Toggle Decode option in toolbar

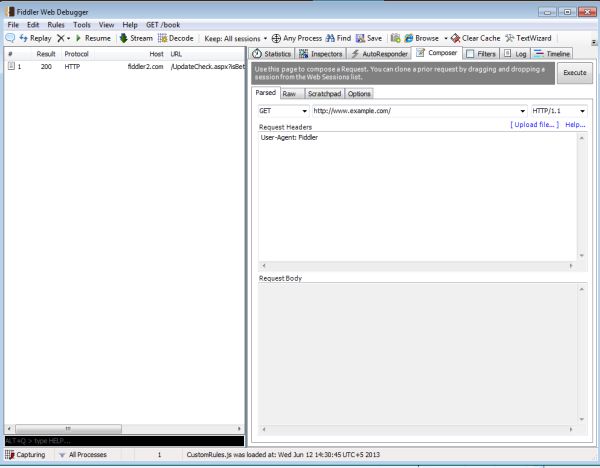click(176, 38)
